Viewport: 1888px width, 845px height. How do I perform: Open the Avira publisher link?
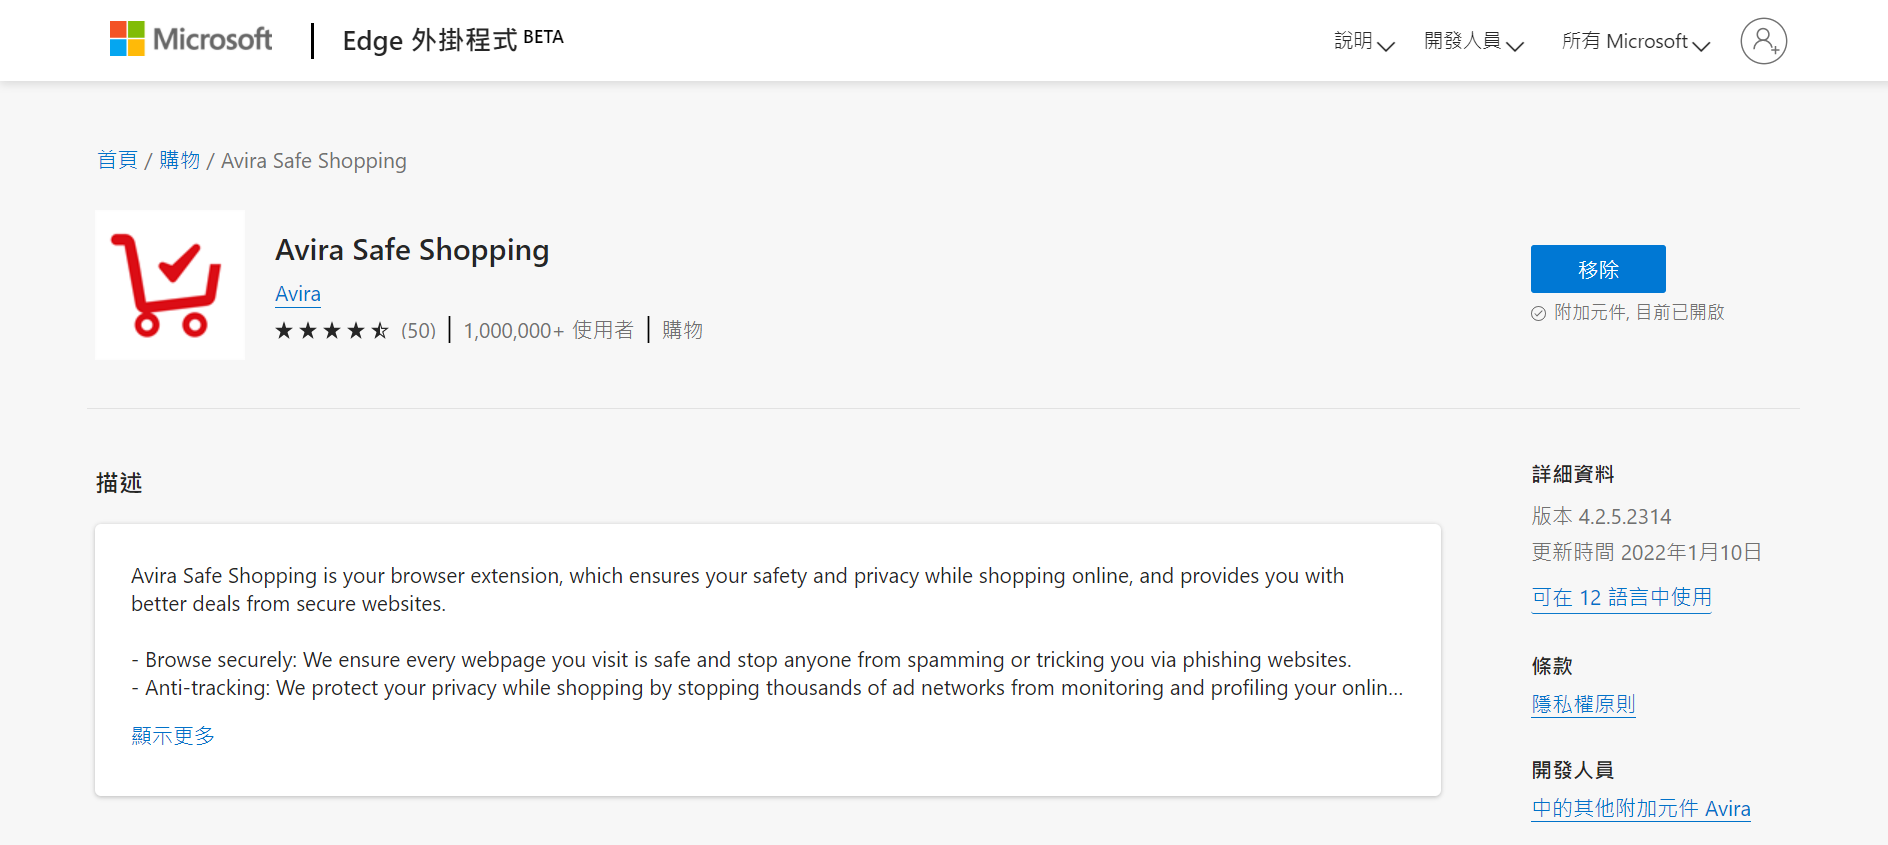(298, 294)
